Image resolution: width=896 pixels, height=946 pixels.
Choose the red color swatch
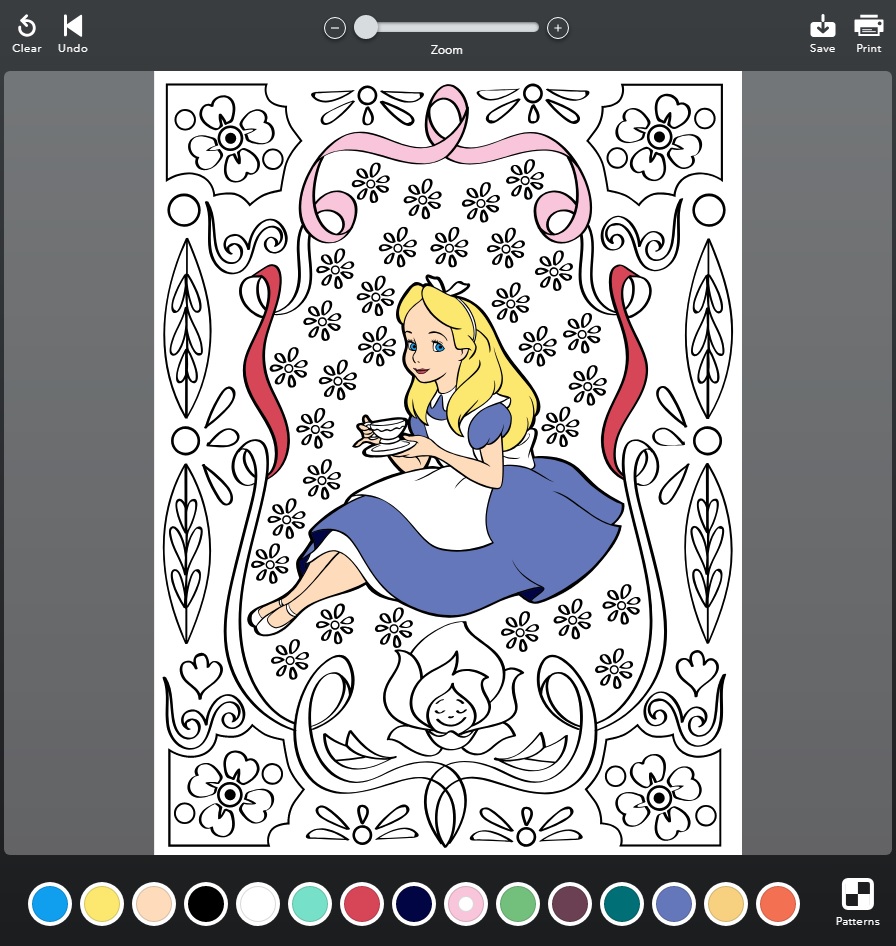[361, 904]
